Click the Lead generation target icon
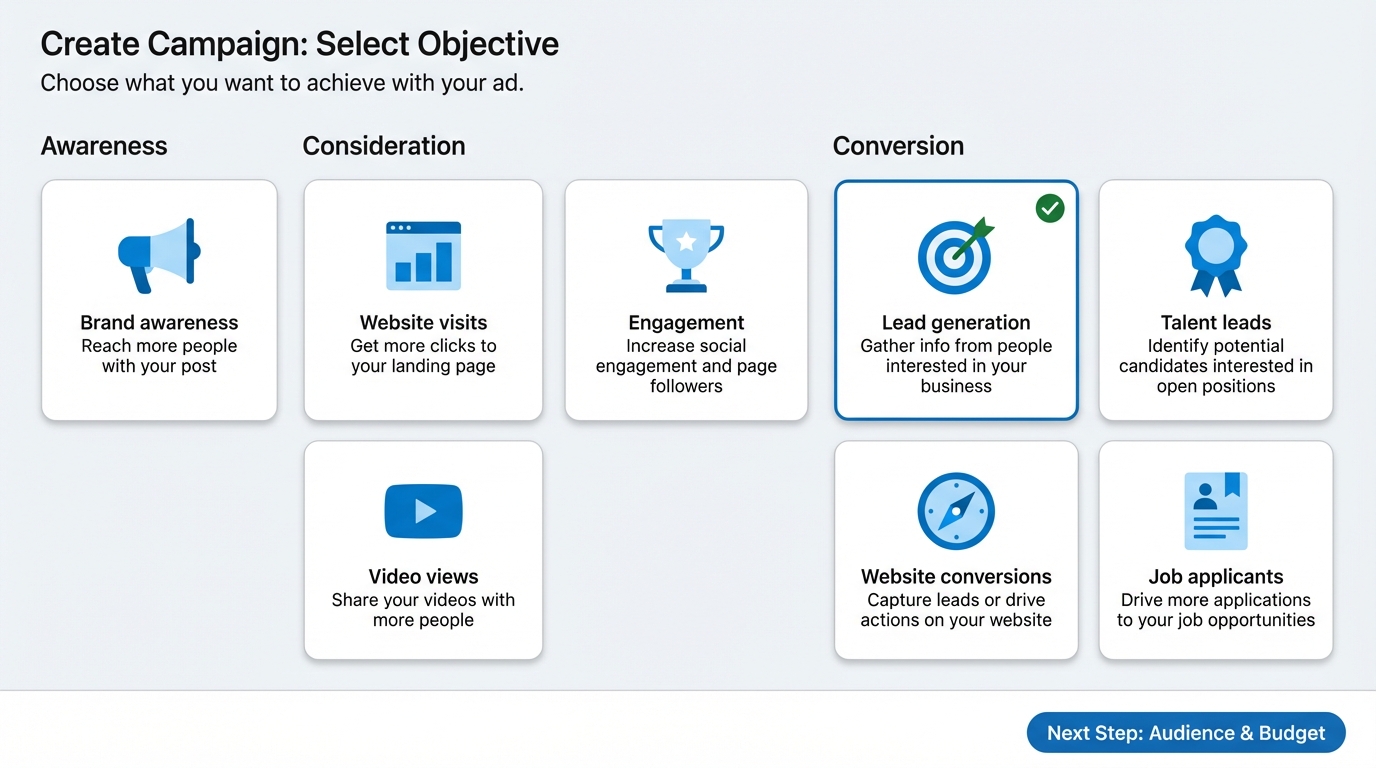The width and height of the screenshot is (1376, 768). coord(955,256)
